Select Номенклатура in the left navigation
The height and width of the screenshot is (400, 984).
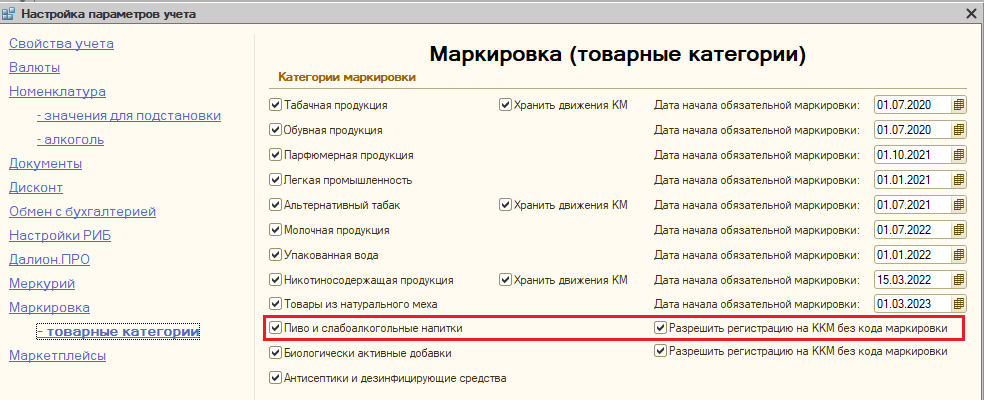point(57,91)
